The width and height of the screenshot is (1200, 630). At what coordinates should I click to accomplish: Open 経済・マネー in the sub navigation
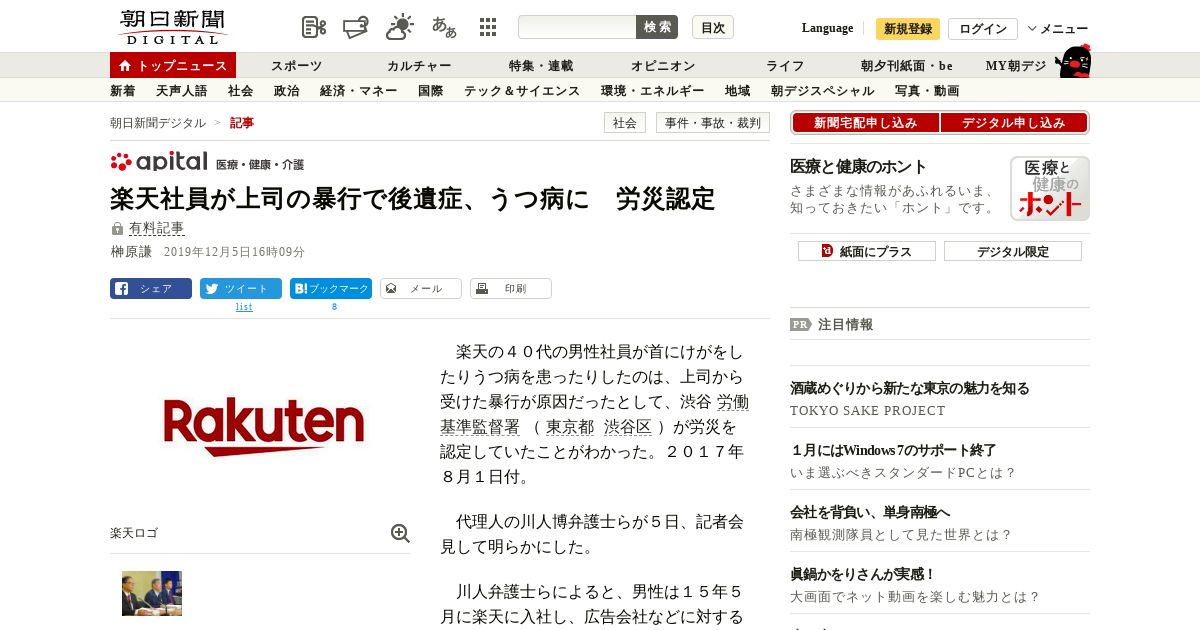(359, 91)
